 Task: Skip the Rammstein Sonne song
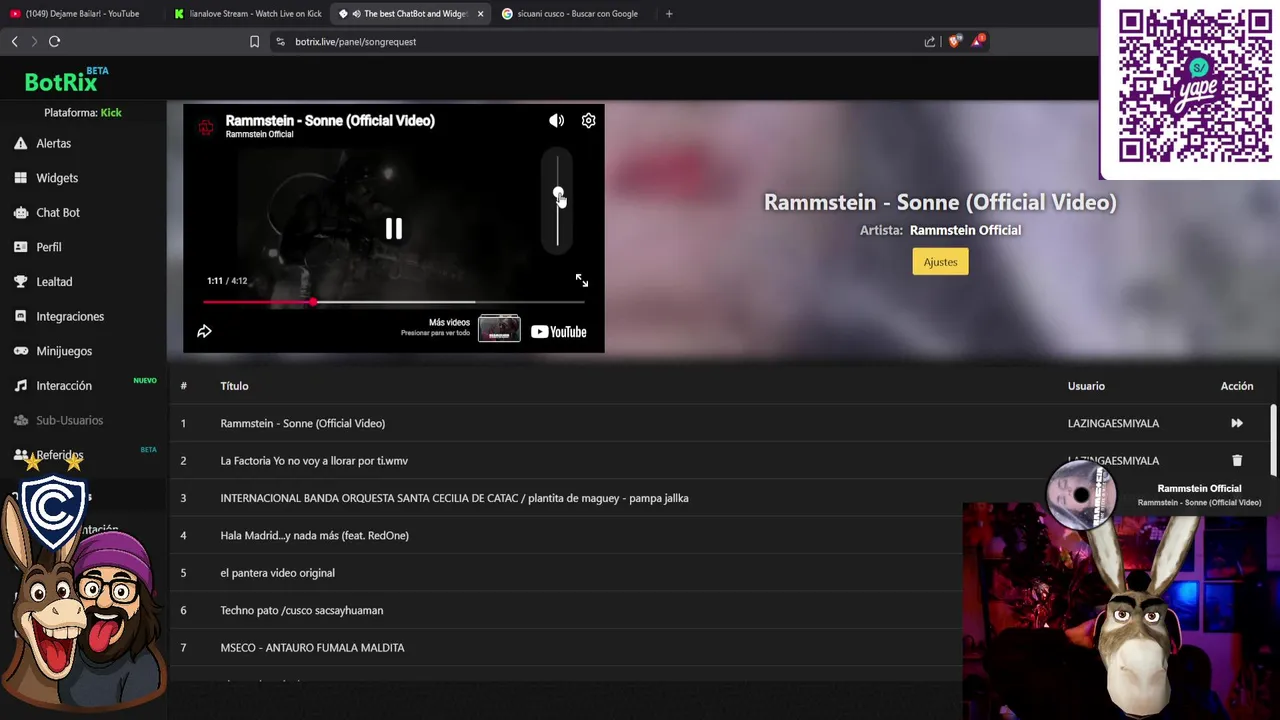1237,423
